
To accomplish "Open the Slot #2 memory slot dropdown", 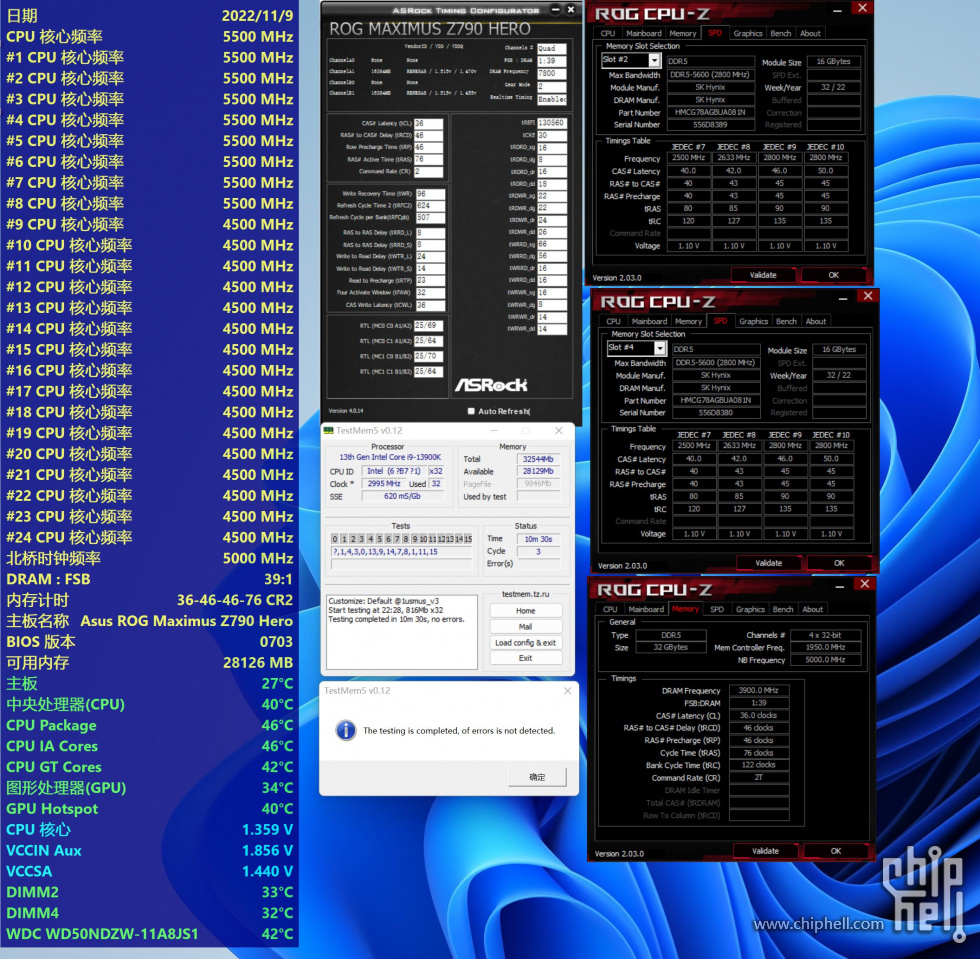I will [654, 60].
